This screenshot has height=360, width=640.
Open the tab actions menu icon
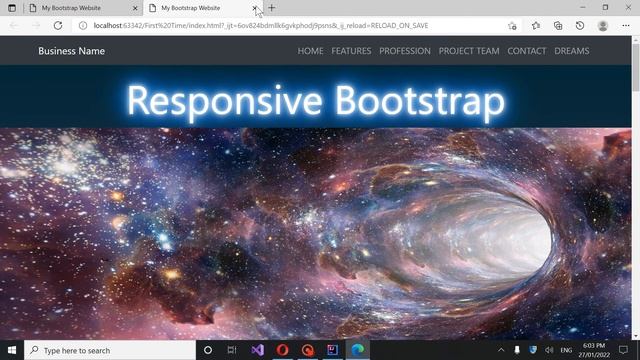coord(12,8)
